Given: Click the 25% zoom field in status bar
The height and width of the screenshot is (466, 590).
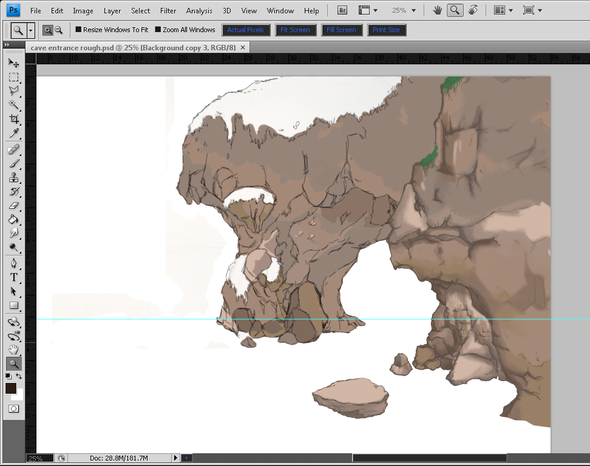Looking at the screenshot, I should point(39,458).
